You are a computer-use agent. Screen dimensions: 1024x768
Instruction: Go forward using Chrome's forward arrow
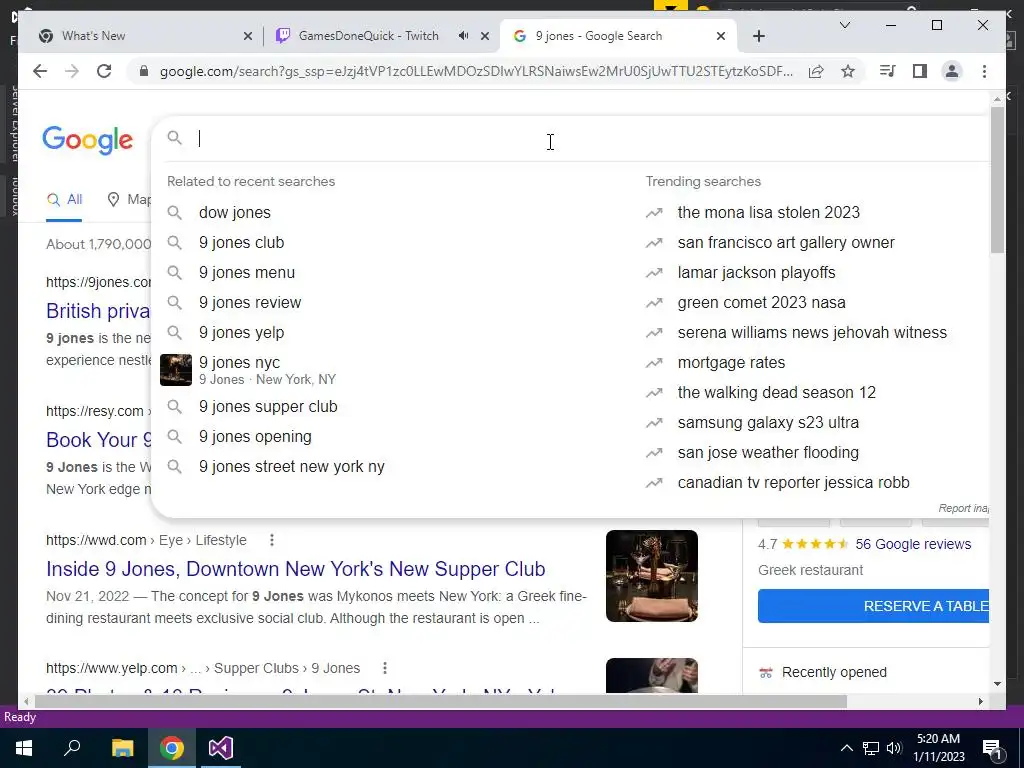pyautogui.click(x=72, y=71)
